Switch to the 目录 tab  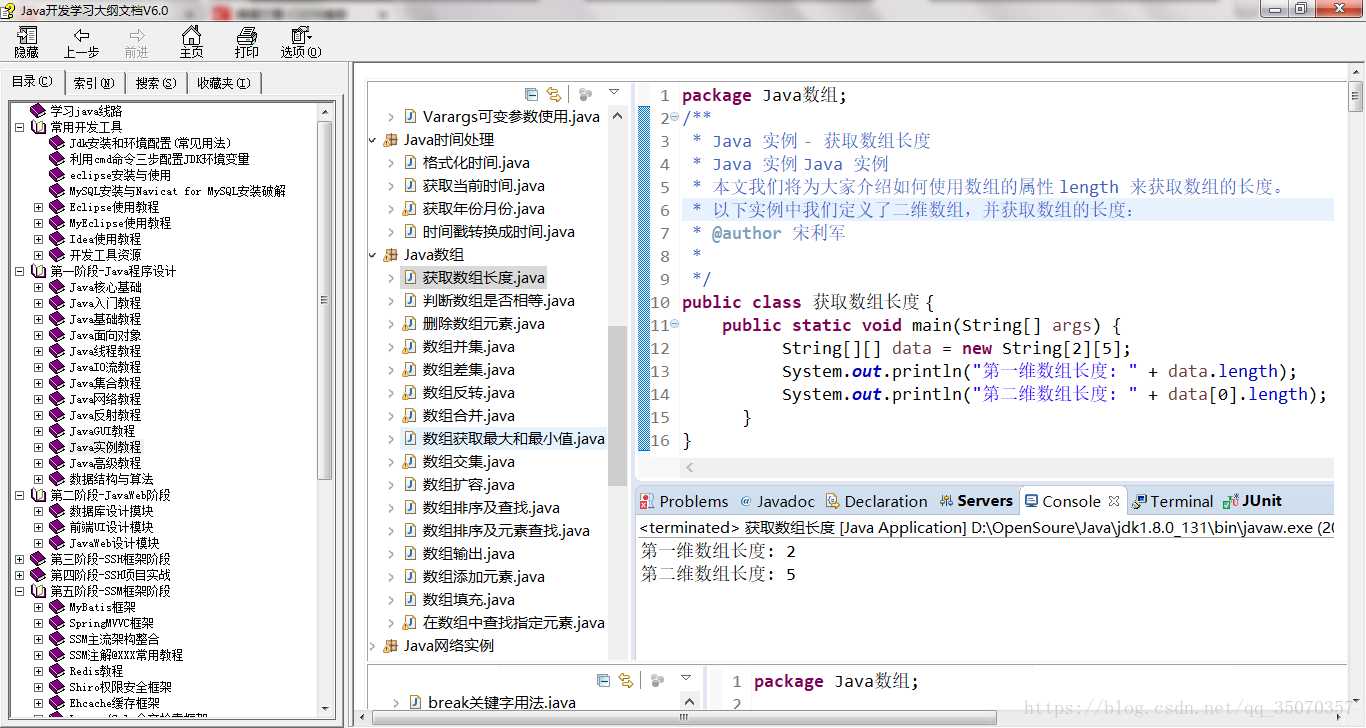[x=33, y=82]
